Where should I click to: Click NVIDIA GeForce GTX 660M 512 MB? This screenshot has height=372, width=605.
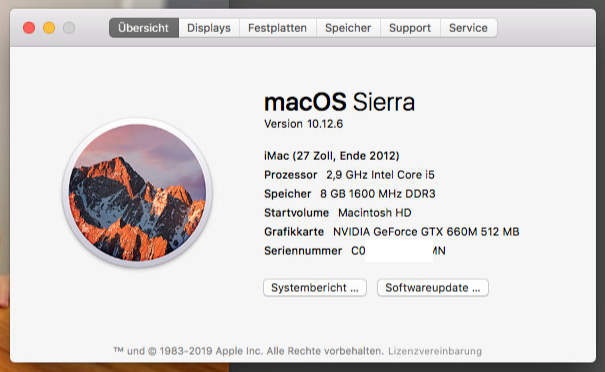[426, 232]
